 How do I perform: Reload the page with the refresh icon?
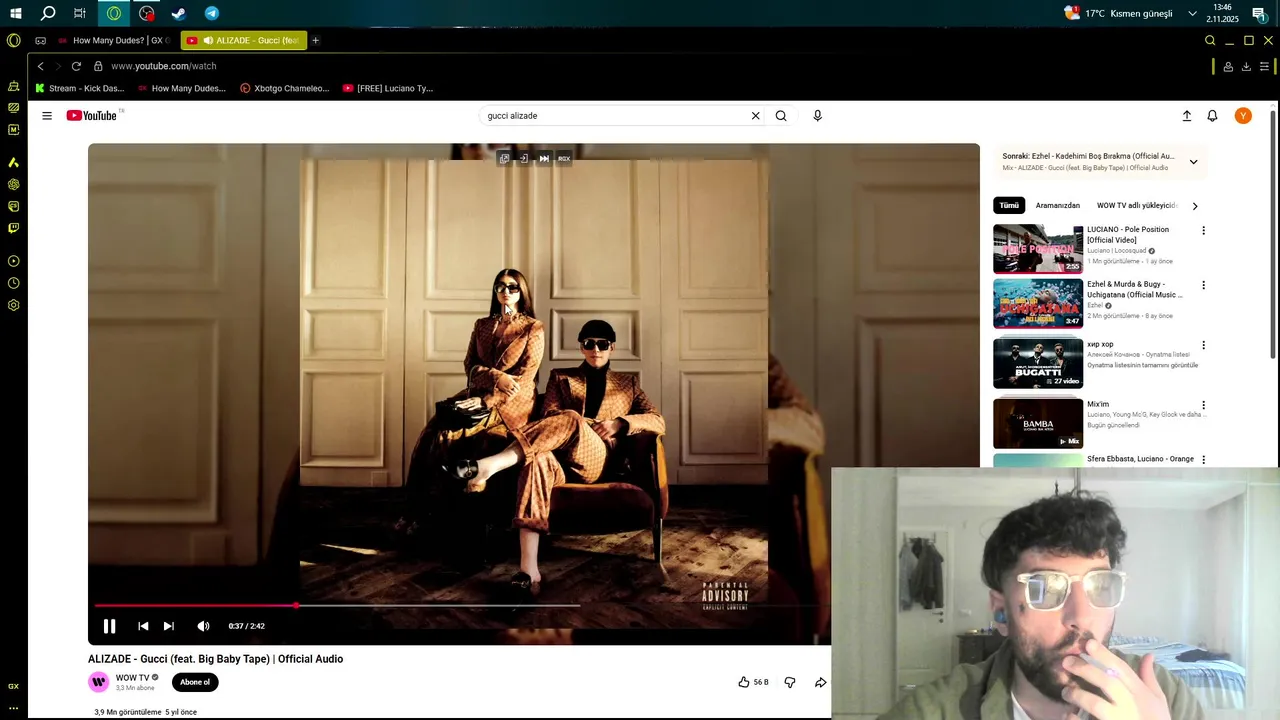pyautogui.click(x=76, y=66)
